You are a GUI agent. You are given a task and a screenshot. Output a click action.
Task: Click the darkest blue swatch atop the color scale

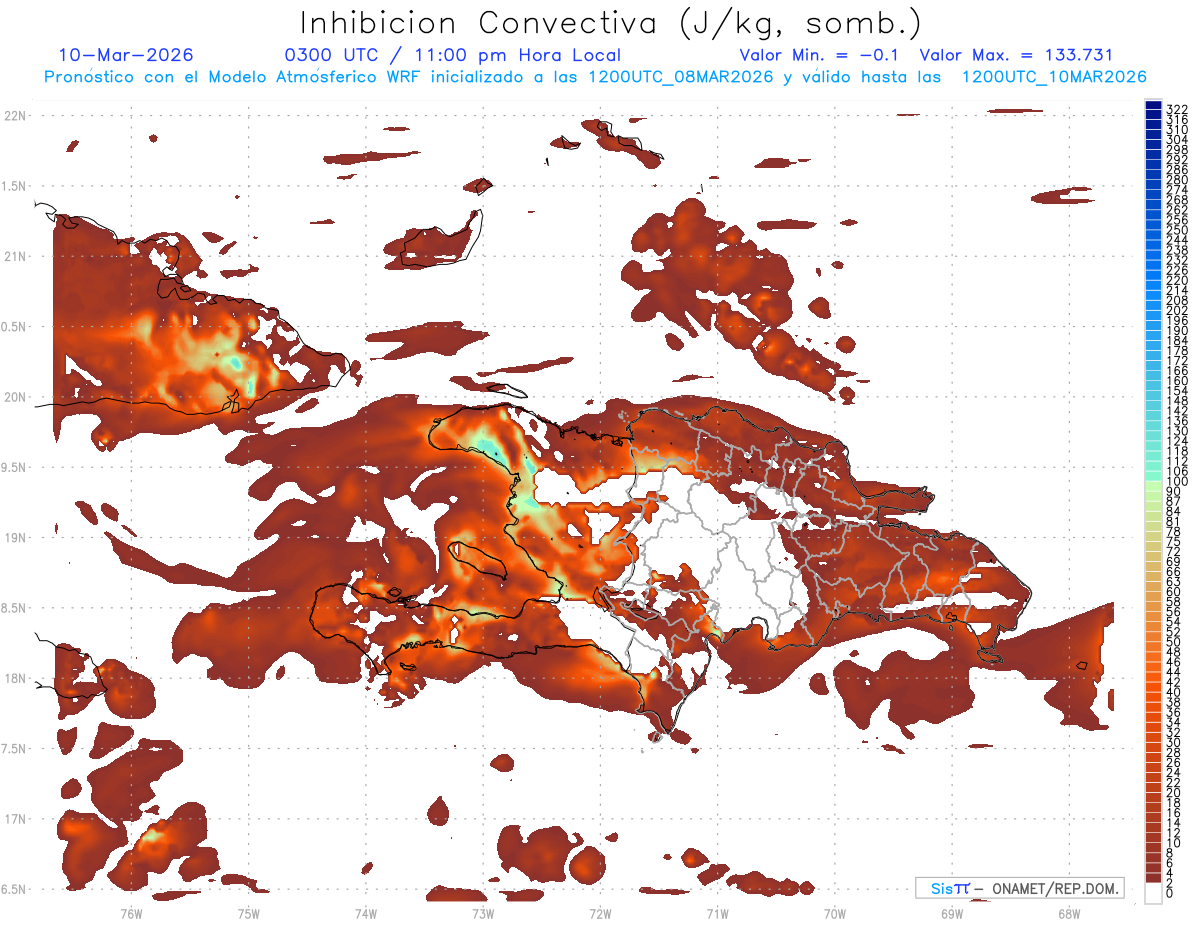1153,105
